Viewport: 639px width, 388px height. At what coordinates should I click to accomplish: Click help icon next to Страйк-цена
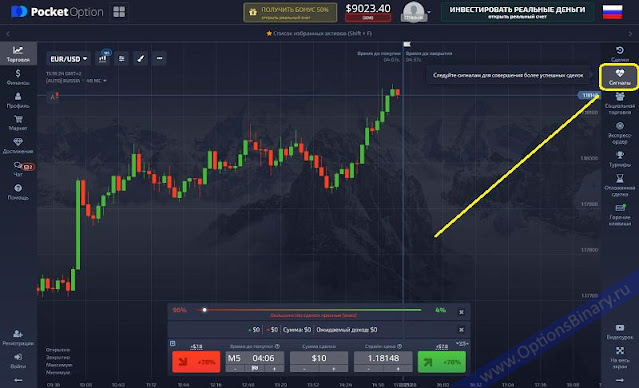click(399, 346)
